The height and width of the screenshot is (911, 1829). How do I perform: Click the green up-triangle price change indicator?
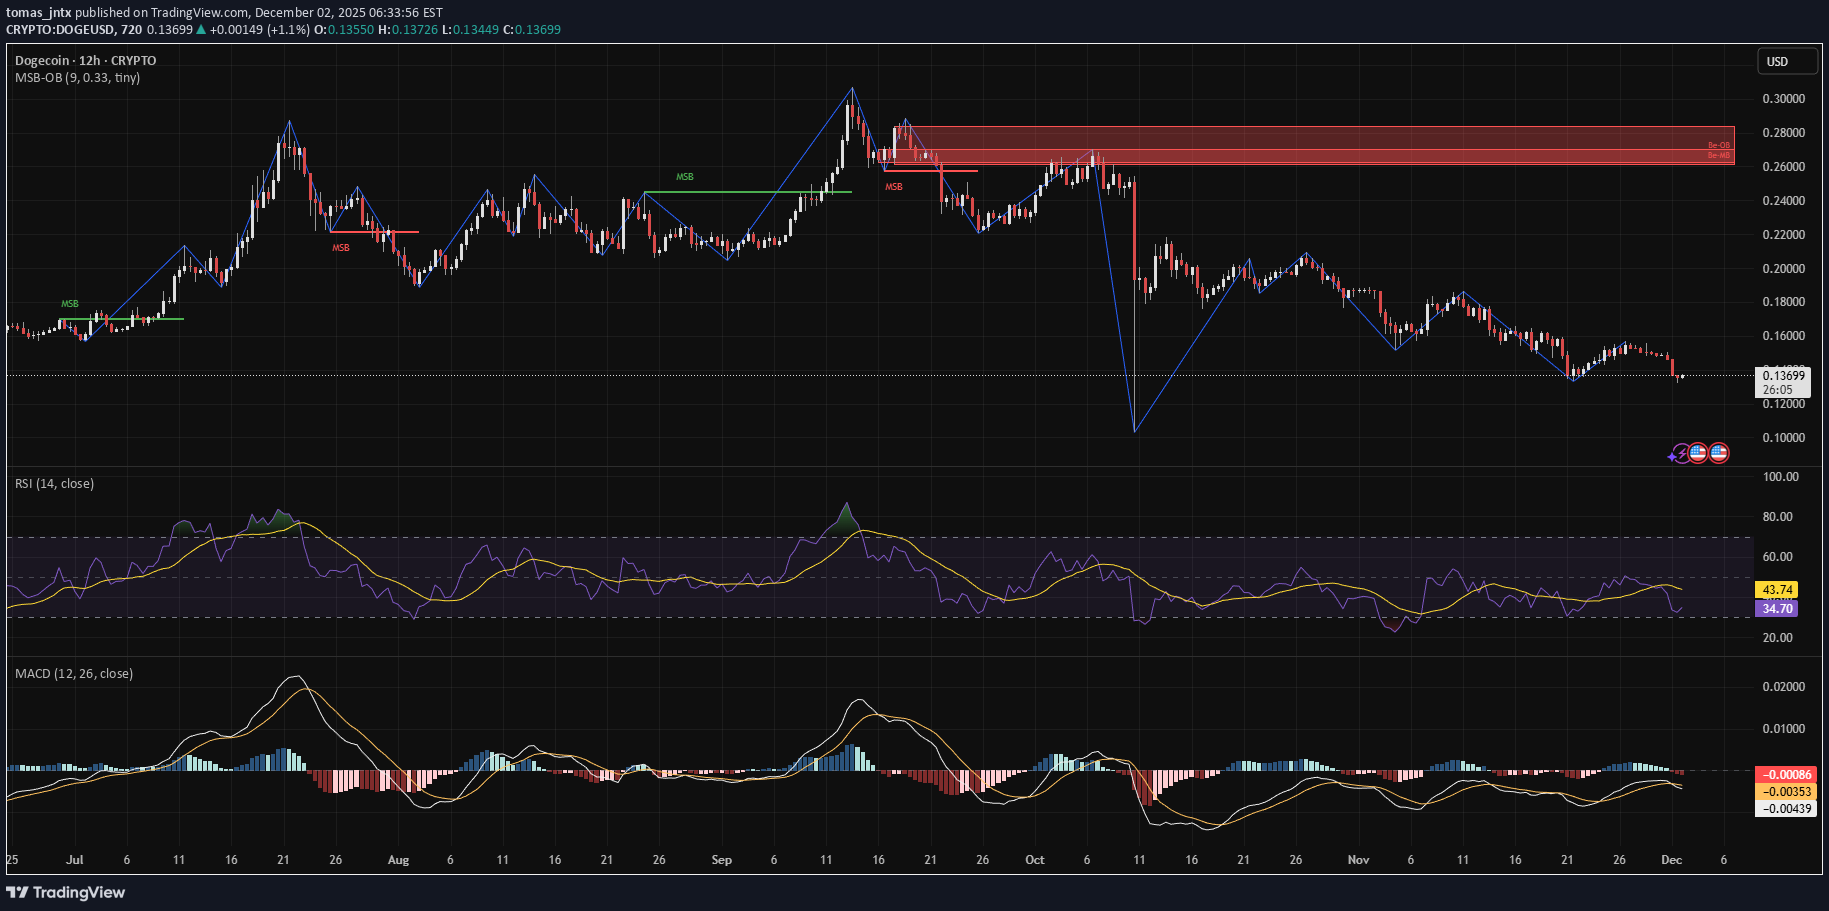pos(201,30)
